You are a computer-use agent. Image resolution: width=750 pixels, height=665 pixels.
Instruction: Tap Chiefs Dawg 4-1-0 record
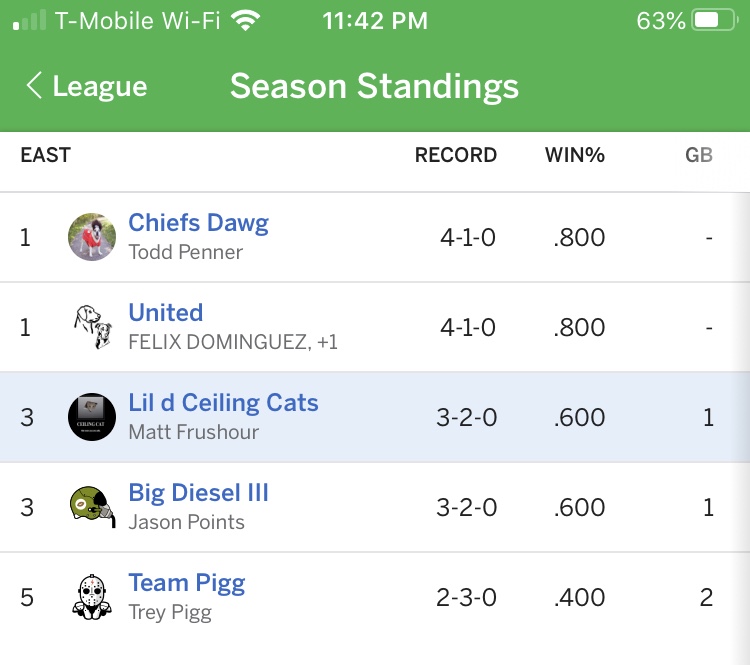pyautogui.click(x=467, y=238)
